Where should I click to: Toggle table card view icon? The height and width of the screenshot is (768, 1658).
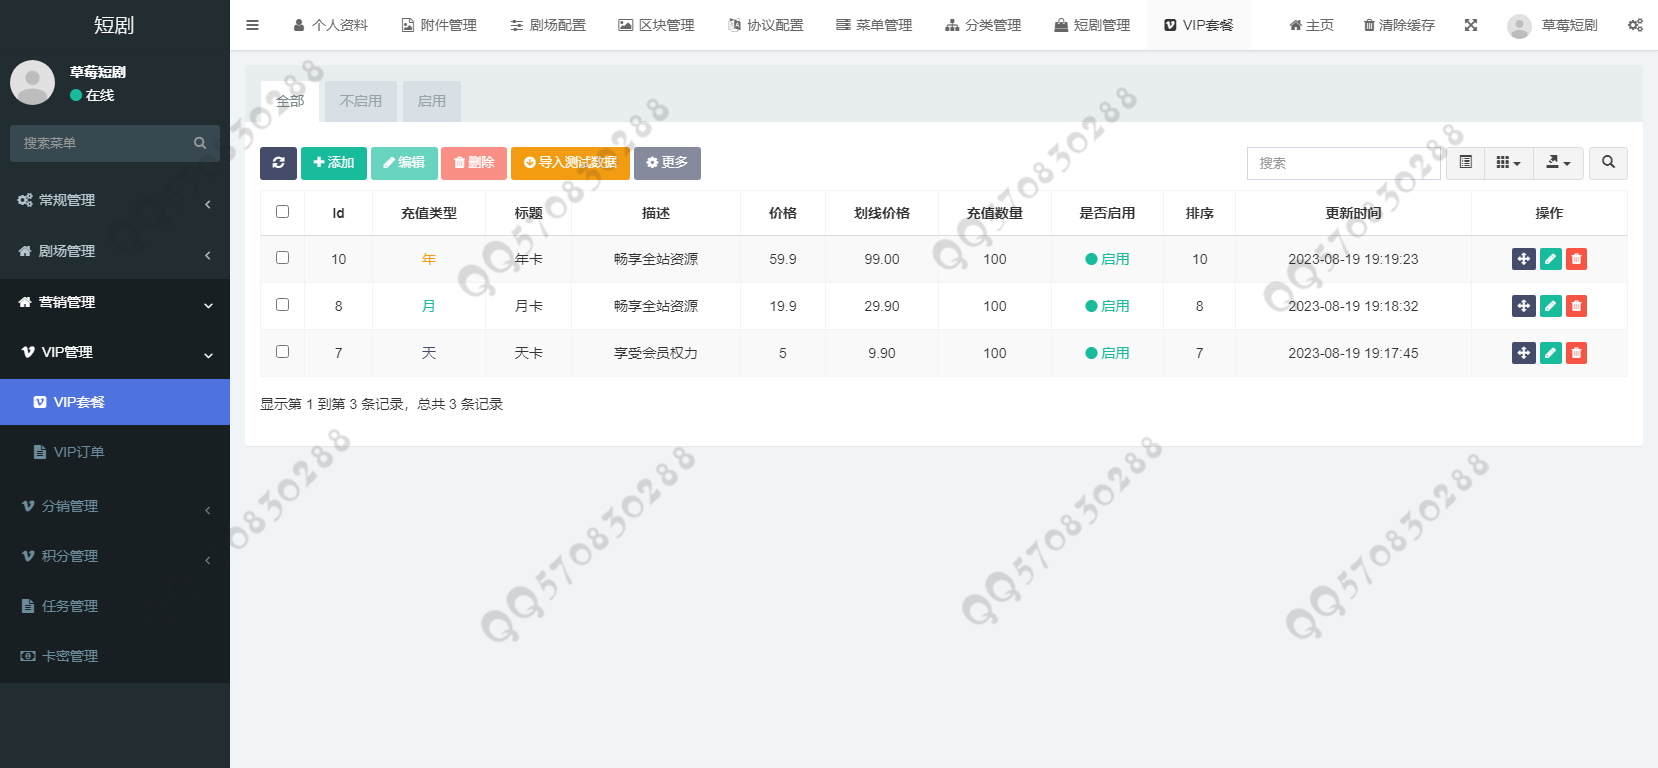1466,163
